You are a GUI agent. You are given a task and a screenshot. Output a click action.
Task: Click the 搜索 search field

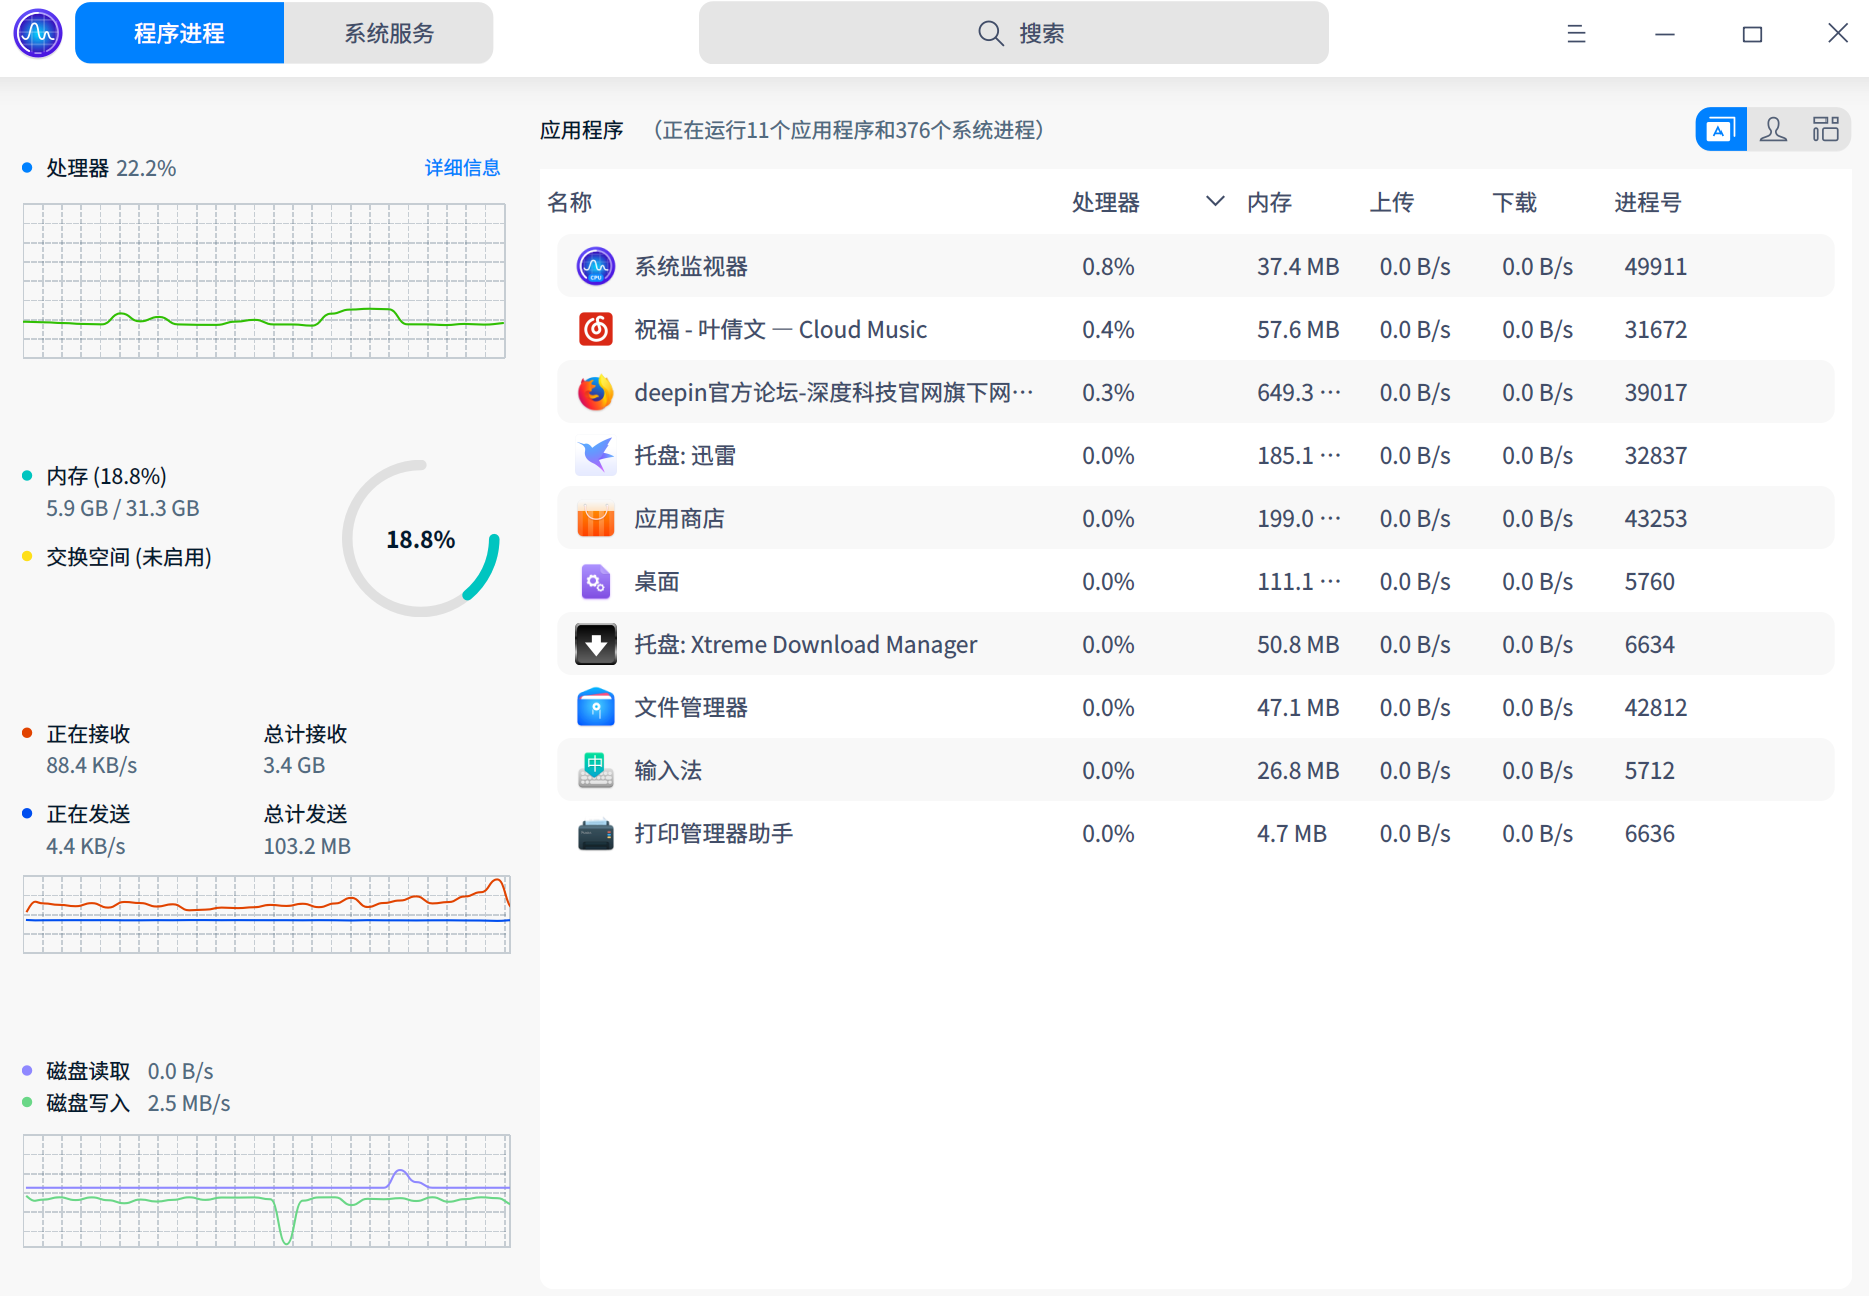(1012, 33)
